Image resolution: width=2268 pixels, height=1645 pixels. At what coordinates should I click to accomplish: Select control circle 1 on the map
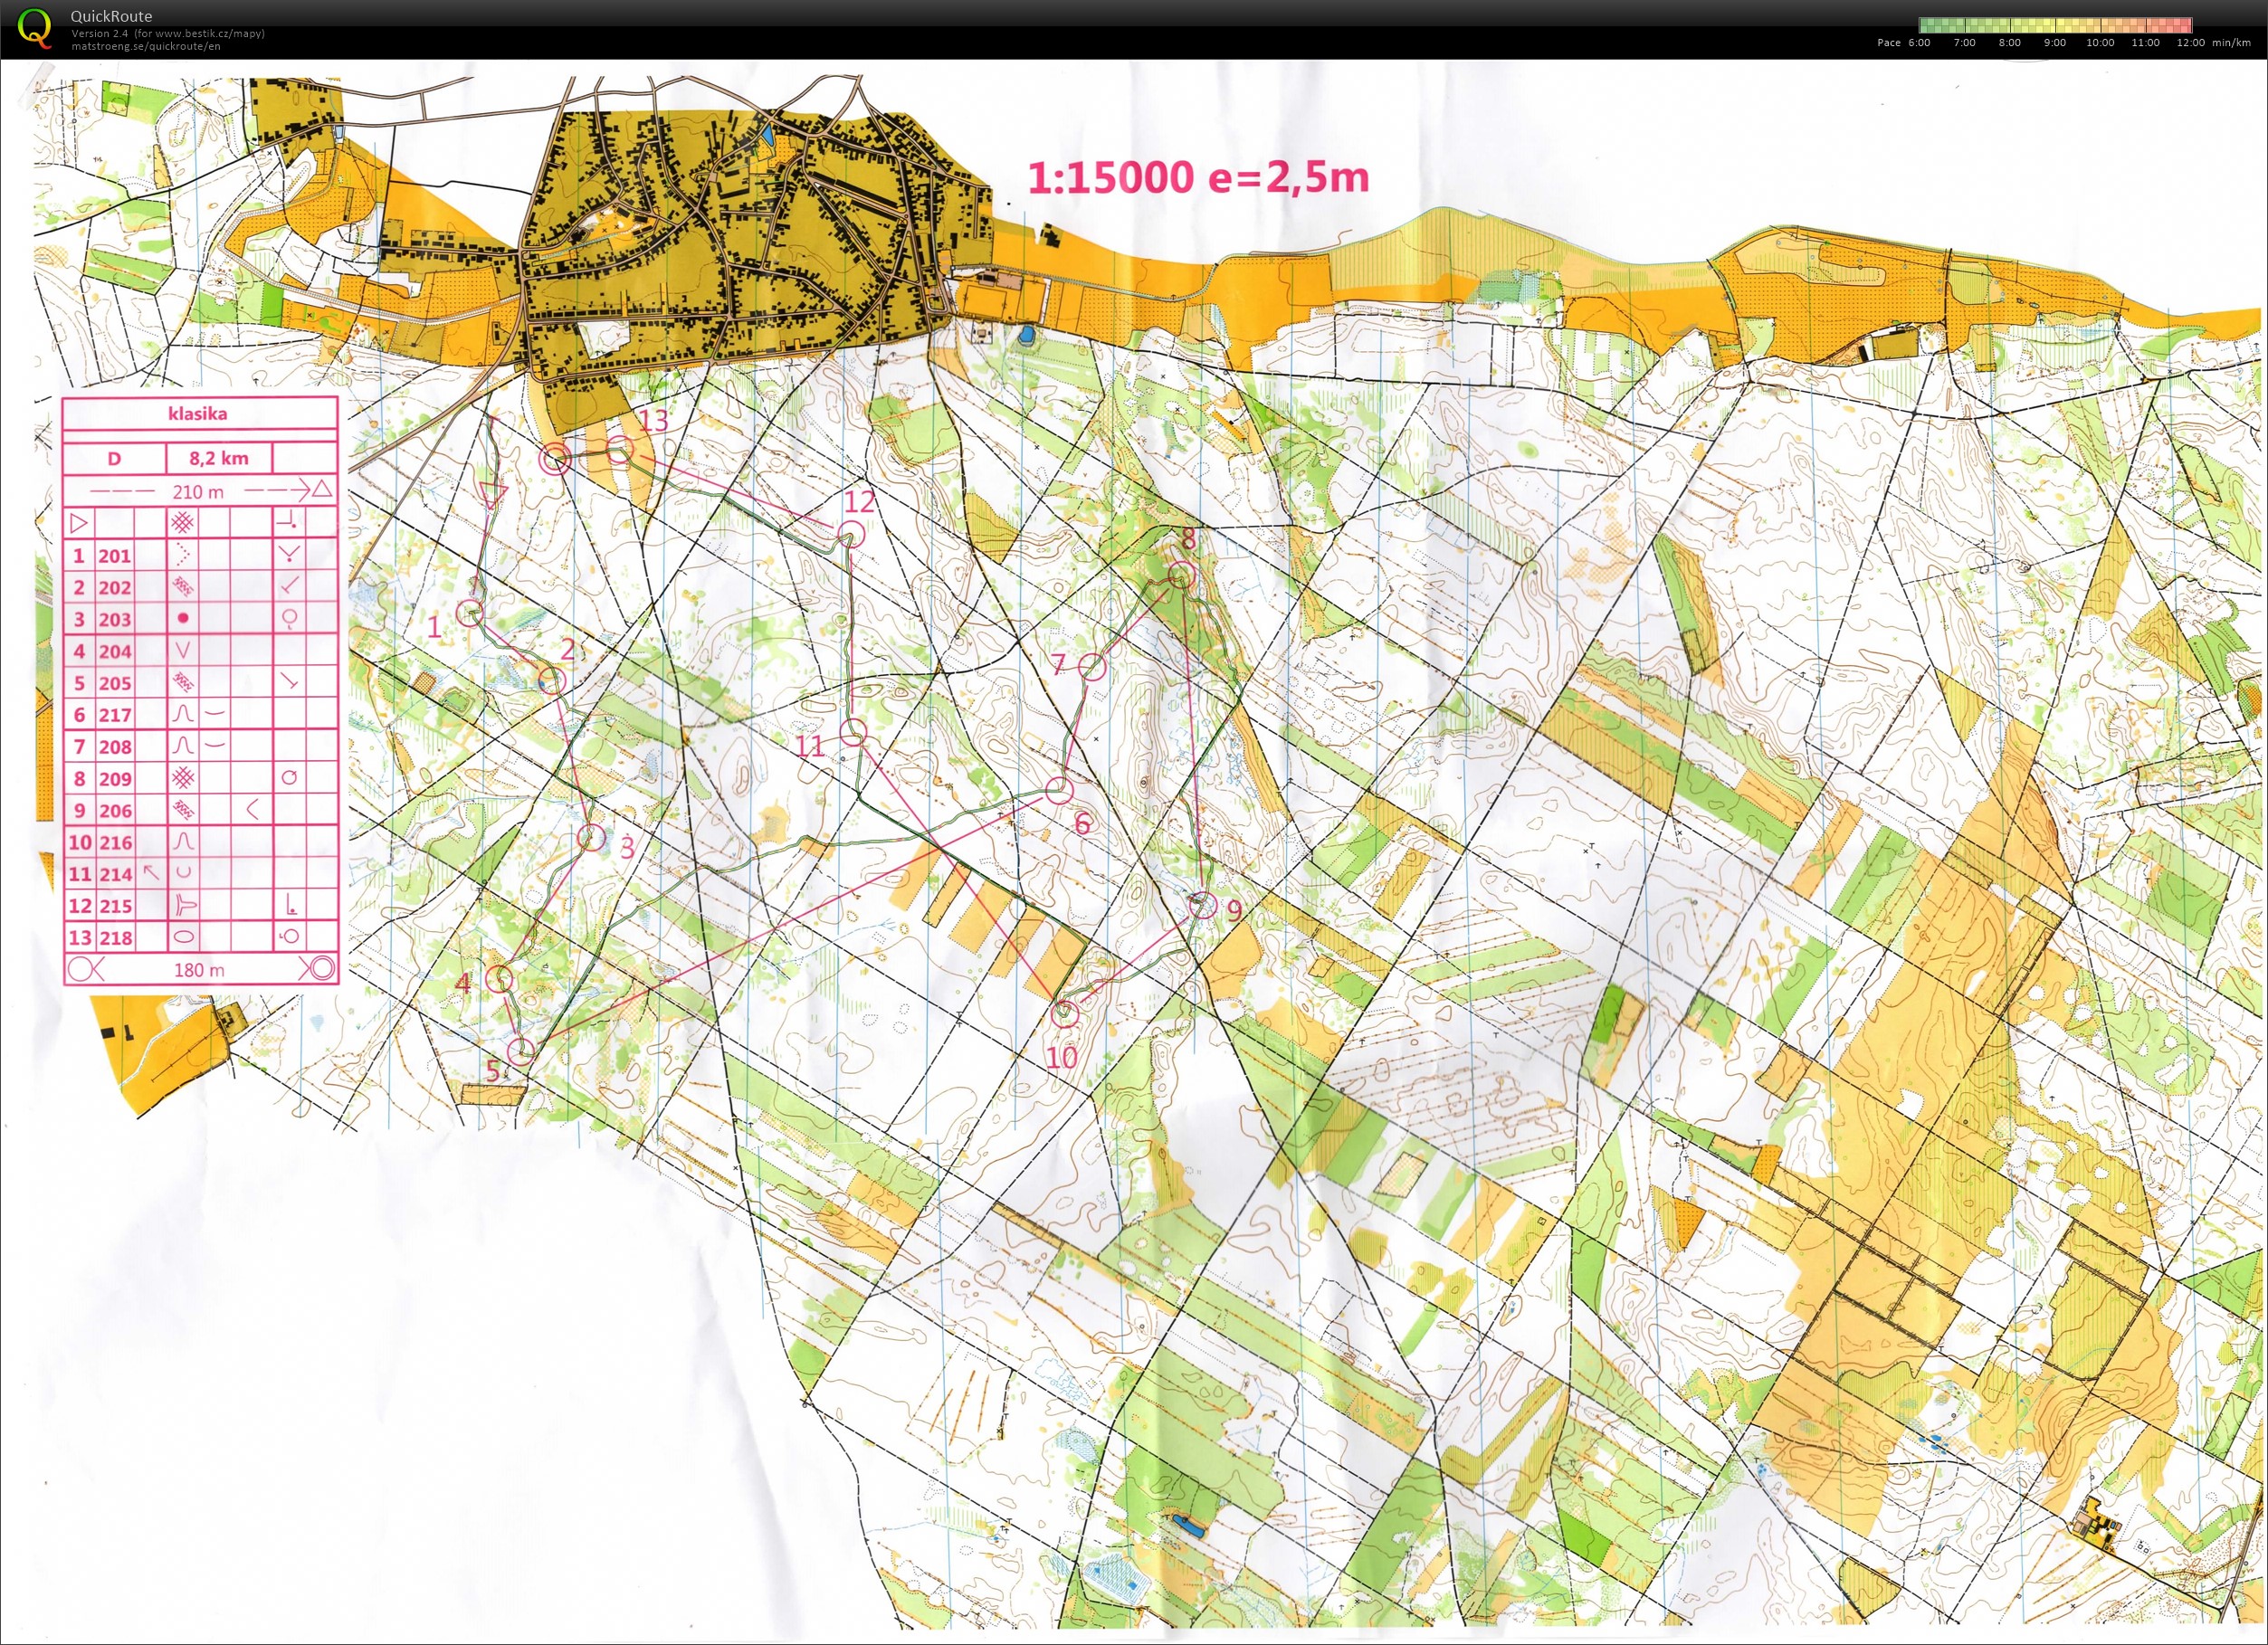[x=470, y=613]
